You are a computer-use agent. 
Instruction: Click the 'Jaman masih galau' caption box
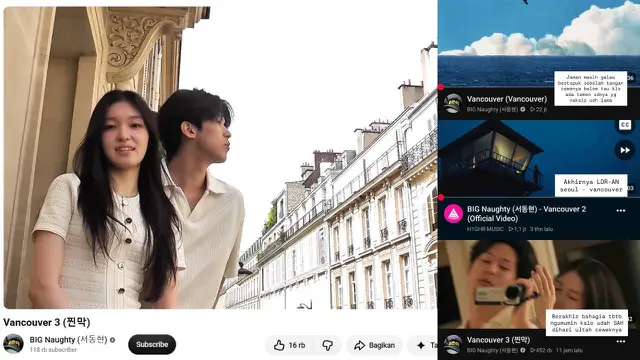click(x=590, y=89)
